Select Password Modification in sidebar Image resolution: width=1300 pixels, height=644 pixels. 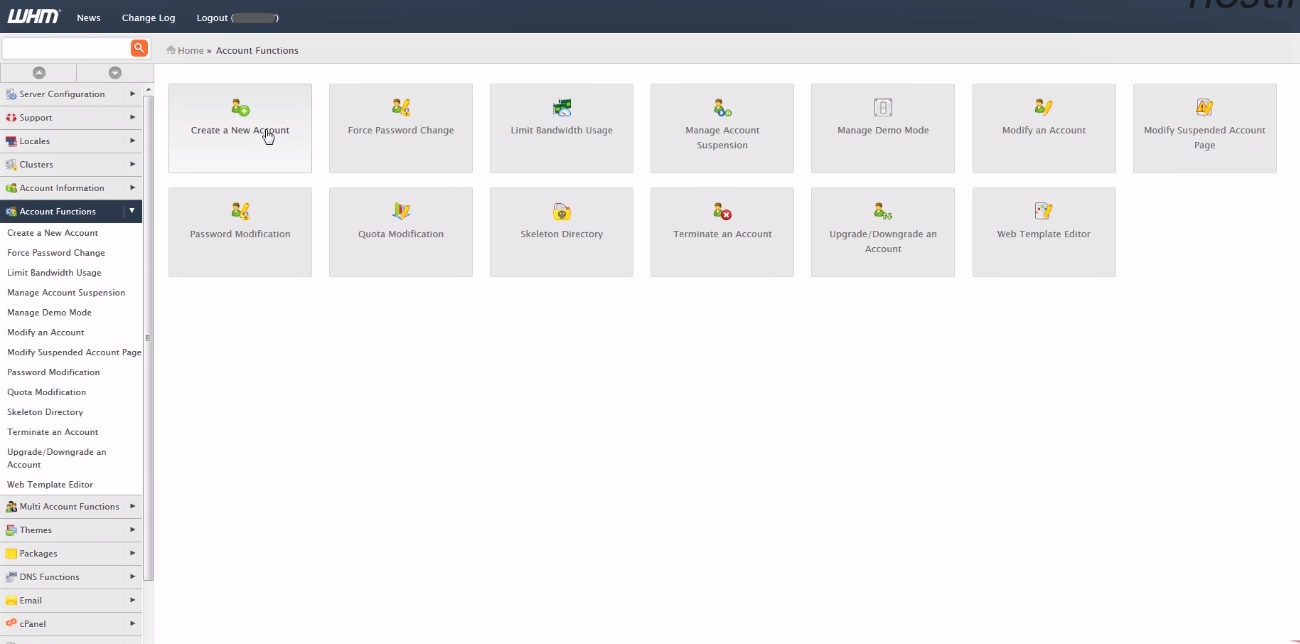pyautogui.click(x=53, y=372)
